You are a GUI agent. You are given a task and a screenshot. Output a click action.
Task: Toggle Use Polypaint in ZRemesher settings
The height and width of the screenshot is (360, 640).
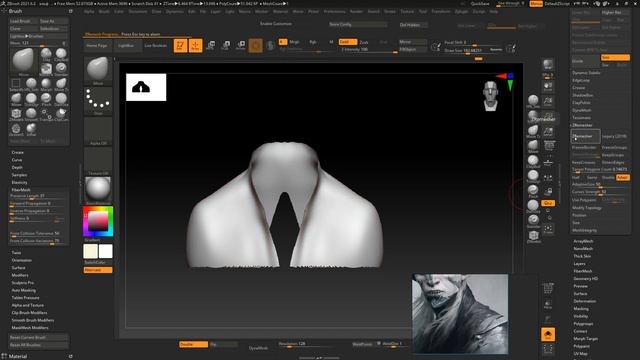click(585, 200)
